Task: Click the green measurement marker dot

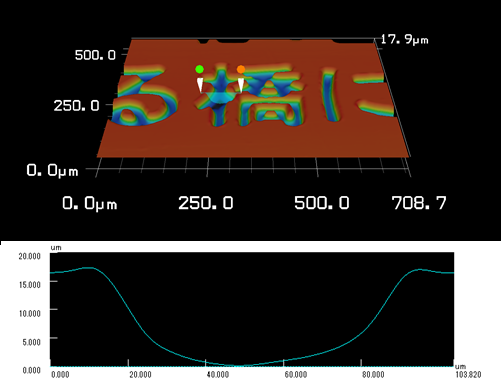Action: [199, 69]
